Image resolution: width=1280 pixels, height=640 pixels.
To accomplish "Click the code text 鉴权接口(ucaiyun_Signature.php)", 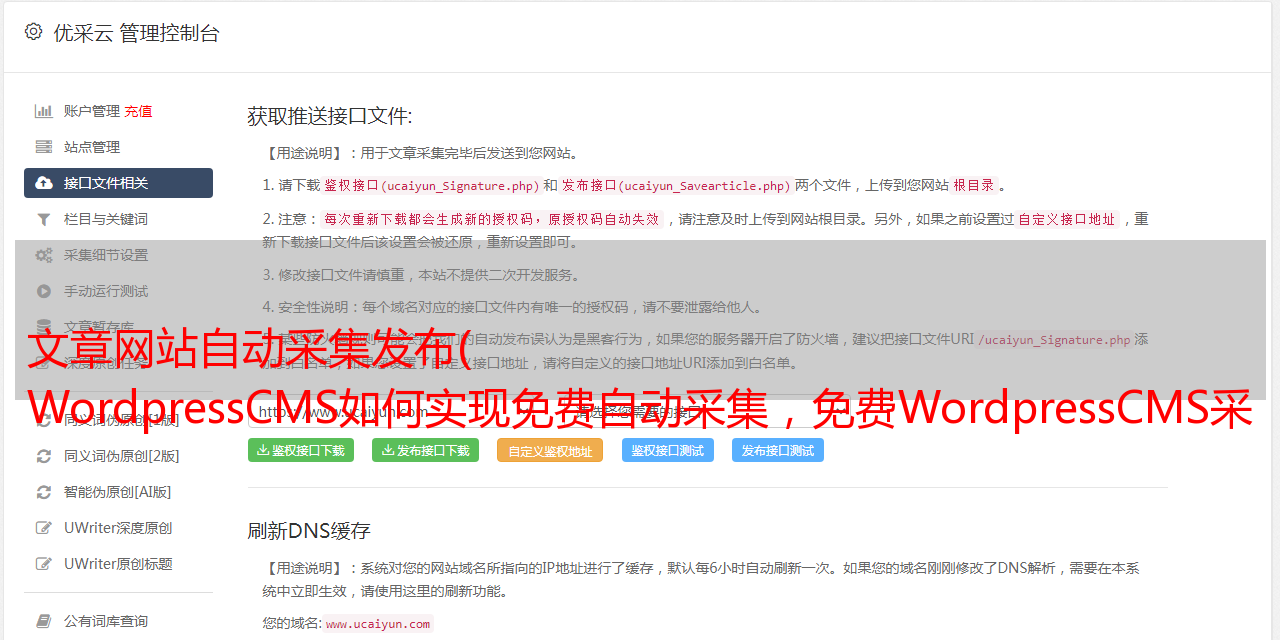I will pos(432,185).
